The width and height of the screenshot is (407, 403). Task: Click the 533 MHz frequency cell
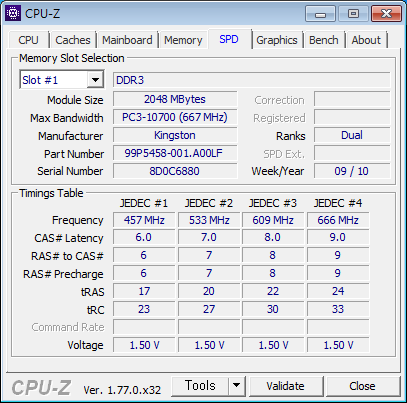209,220
